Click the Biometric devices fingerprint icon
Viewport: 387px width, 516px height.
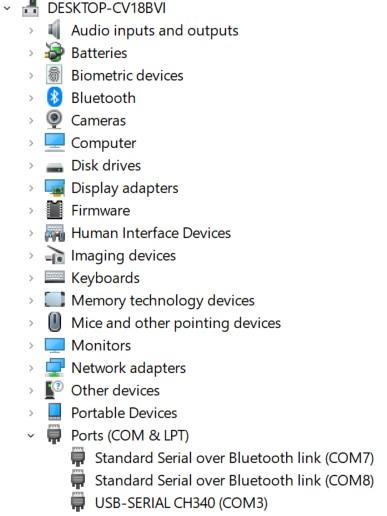[x=54, y=75]
